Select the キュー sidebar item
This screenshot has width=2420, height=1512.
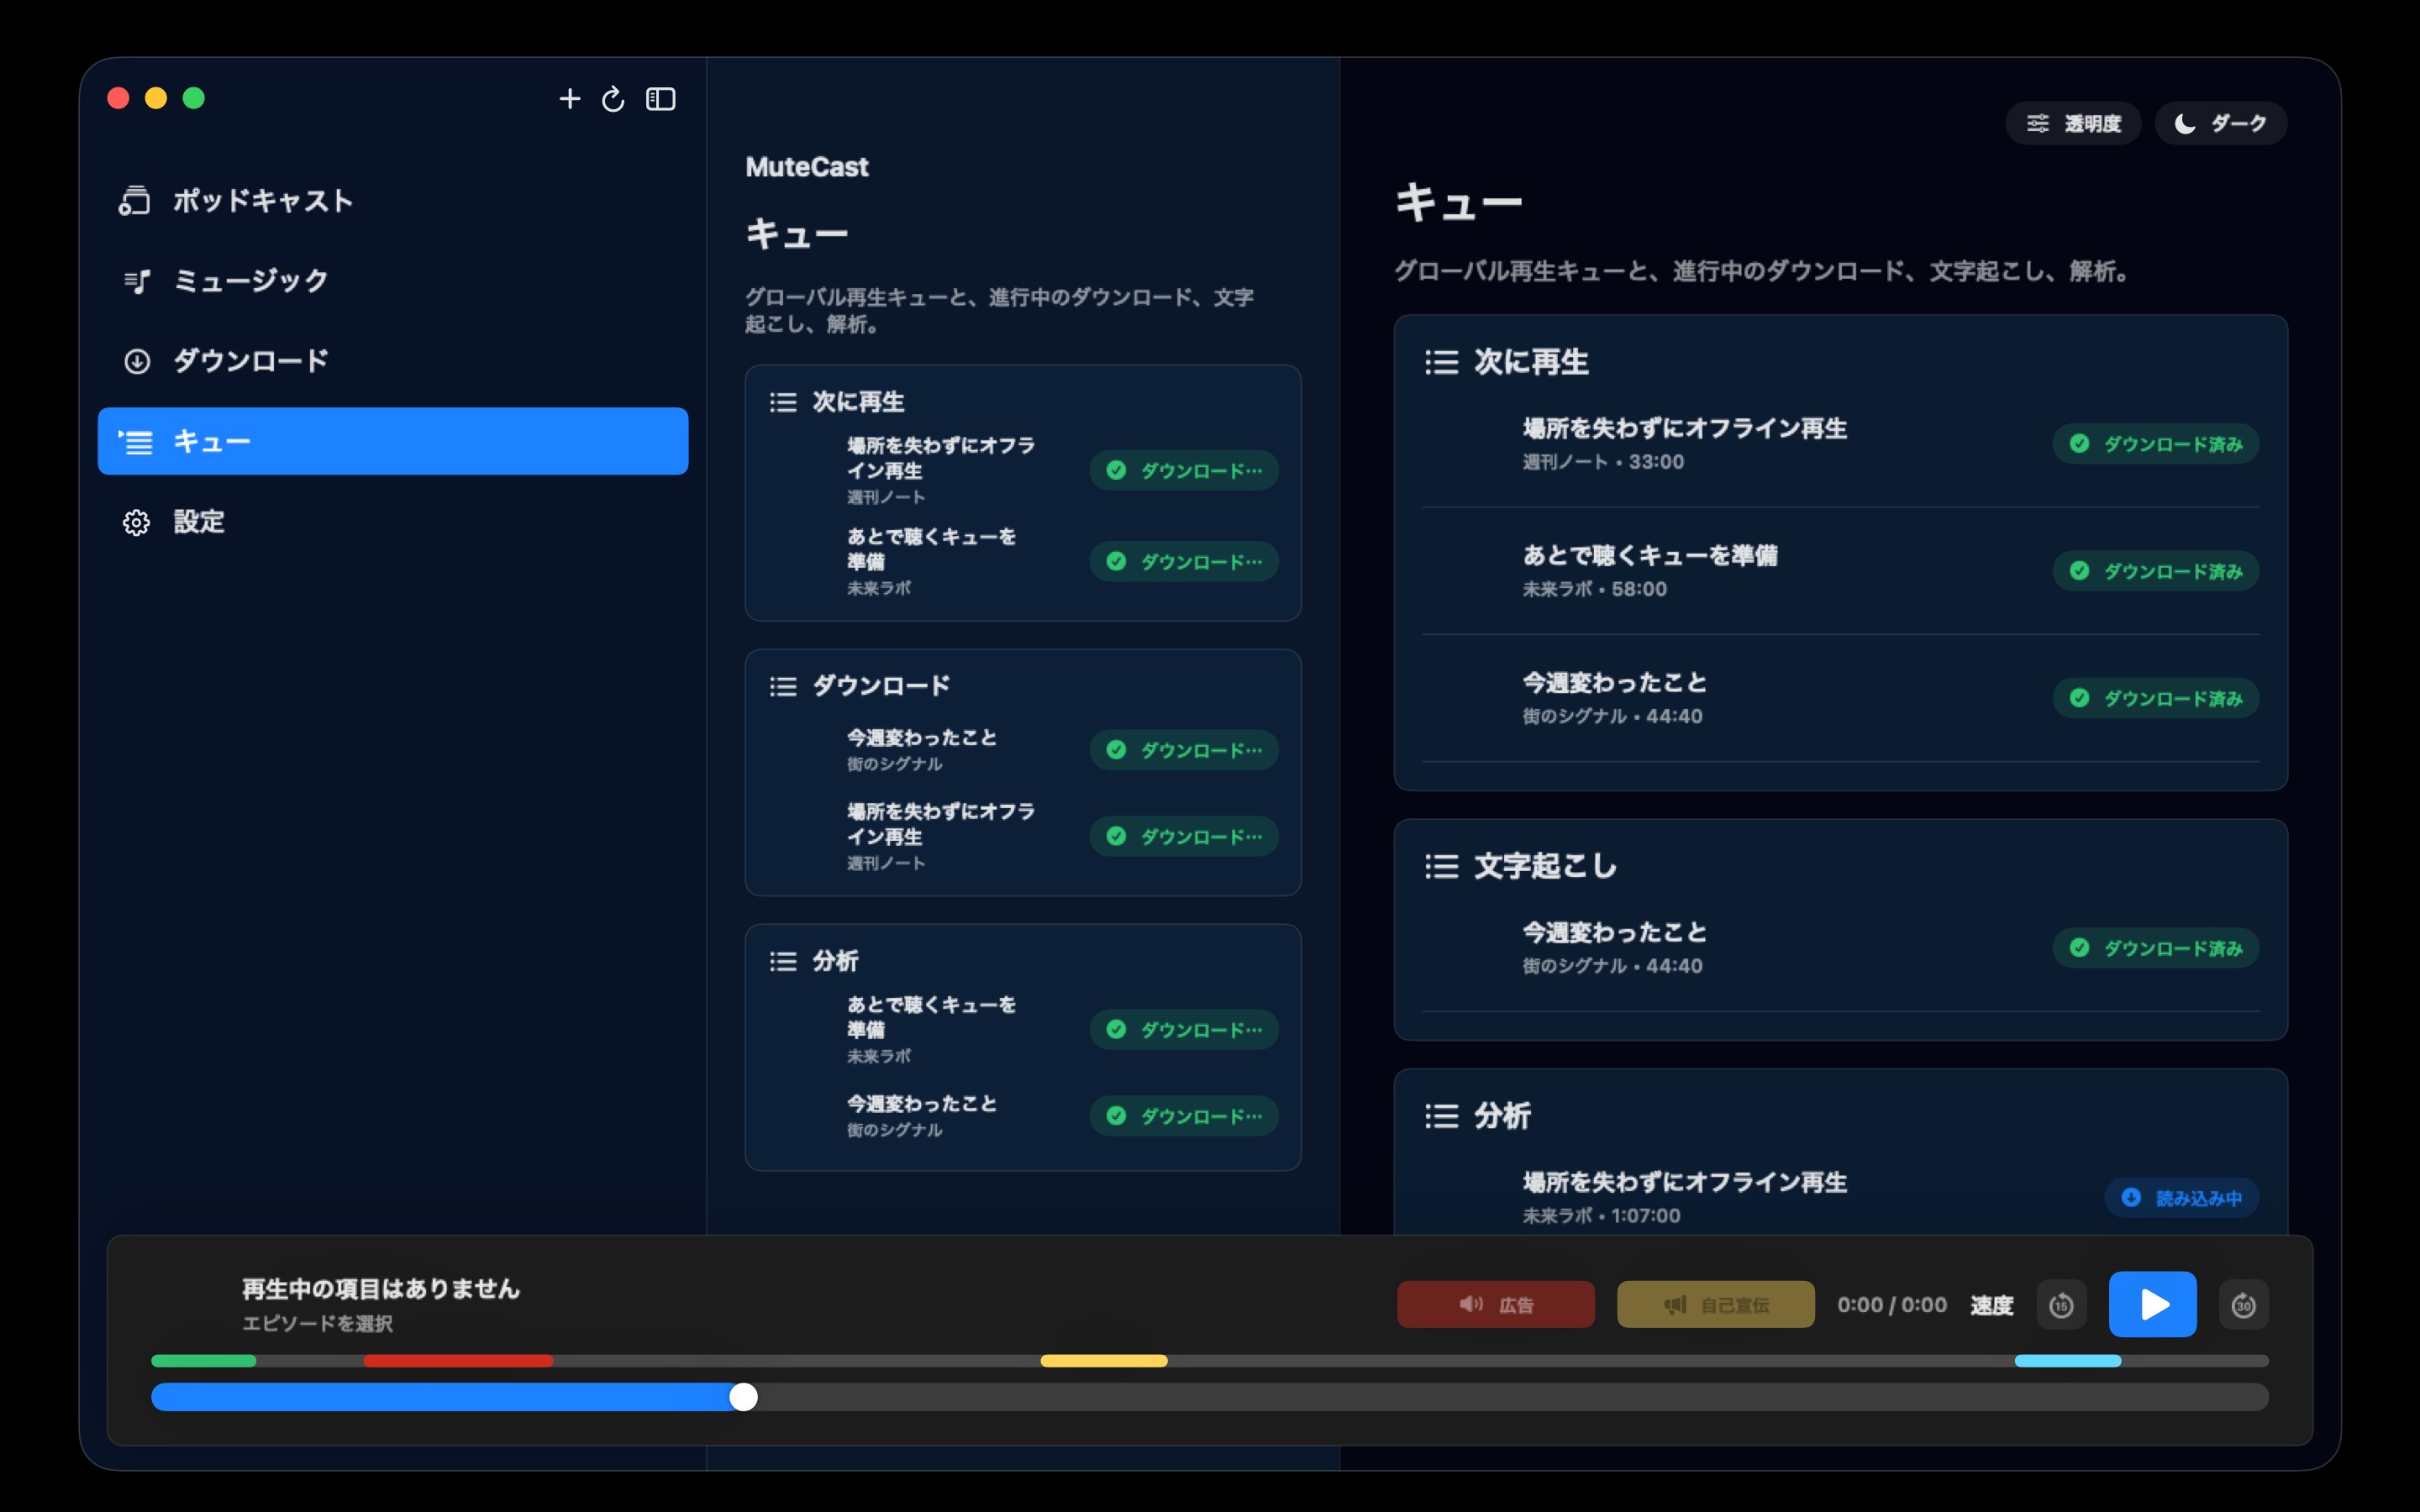click(393, 441)
